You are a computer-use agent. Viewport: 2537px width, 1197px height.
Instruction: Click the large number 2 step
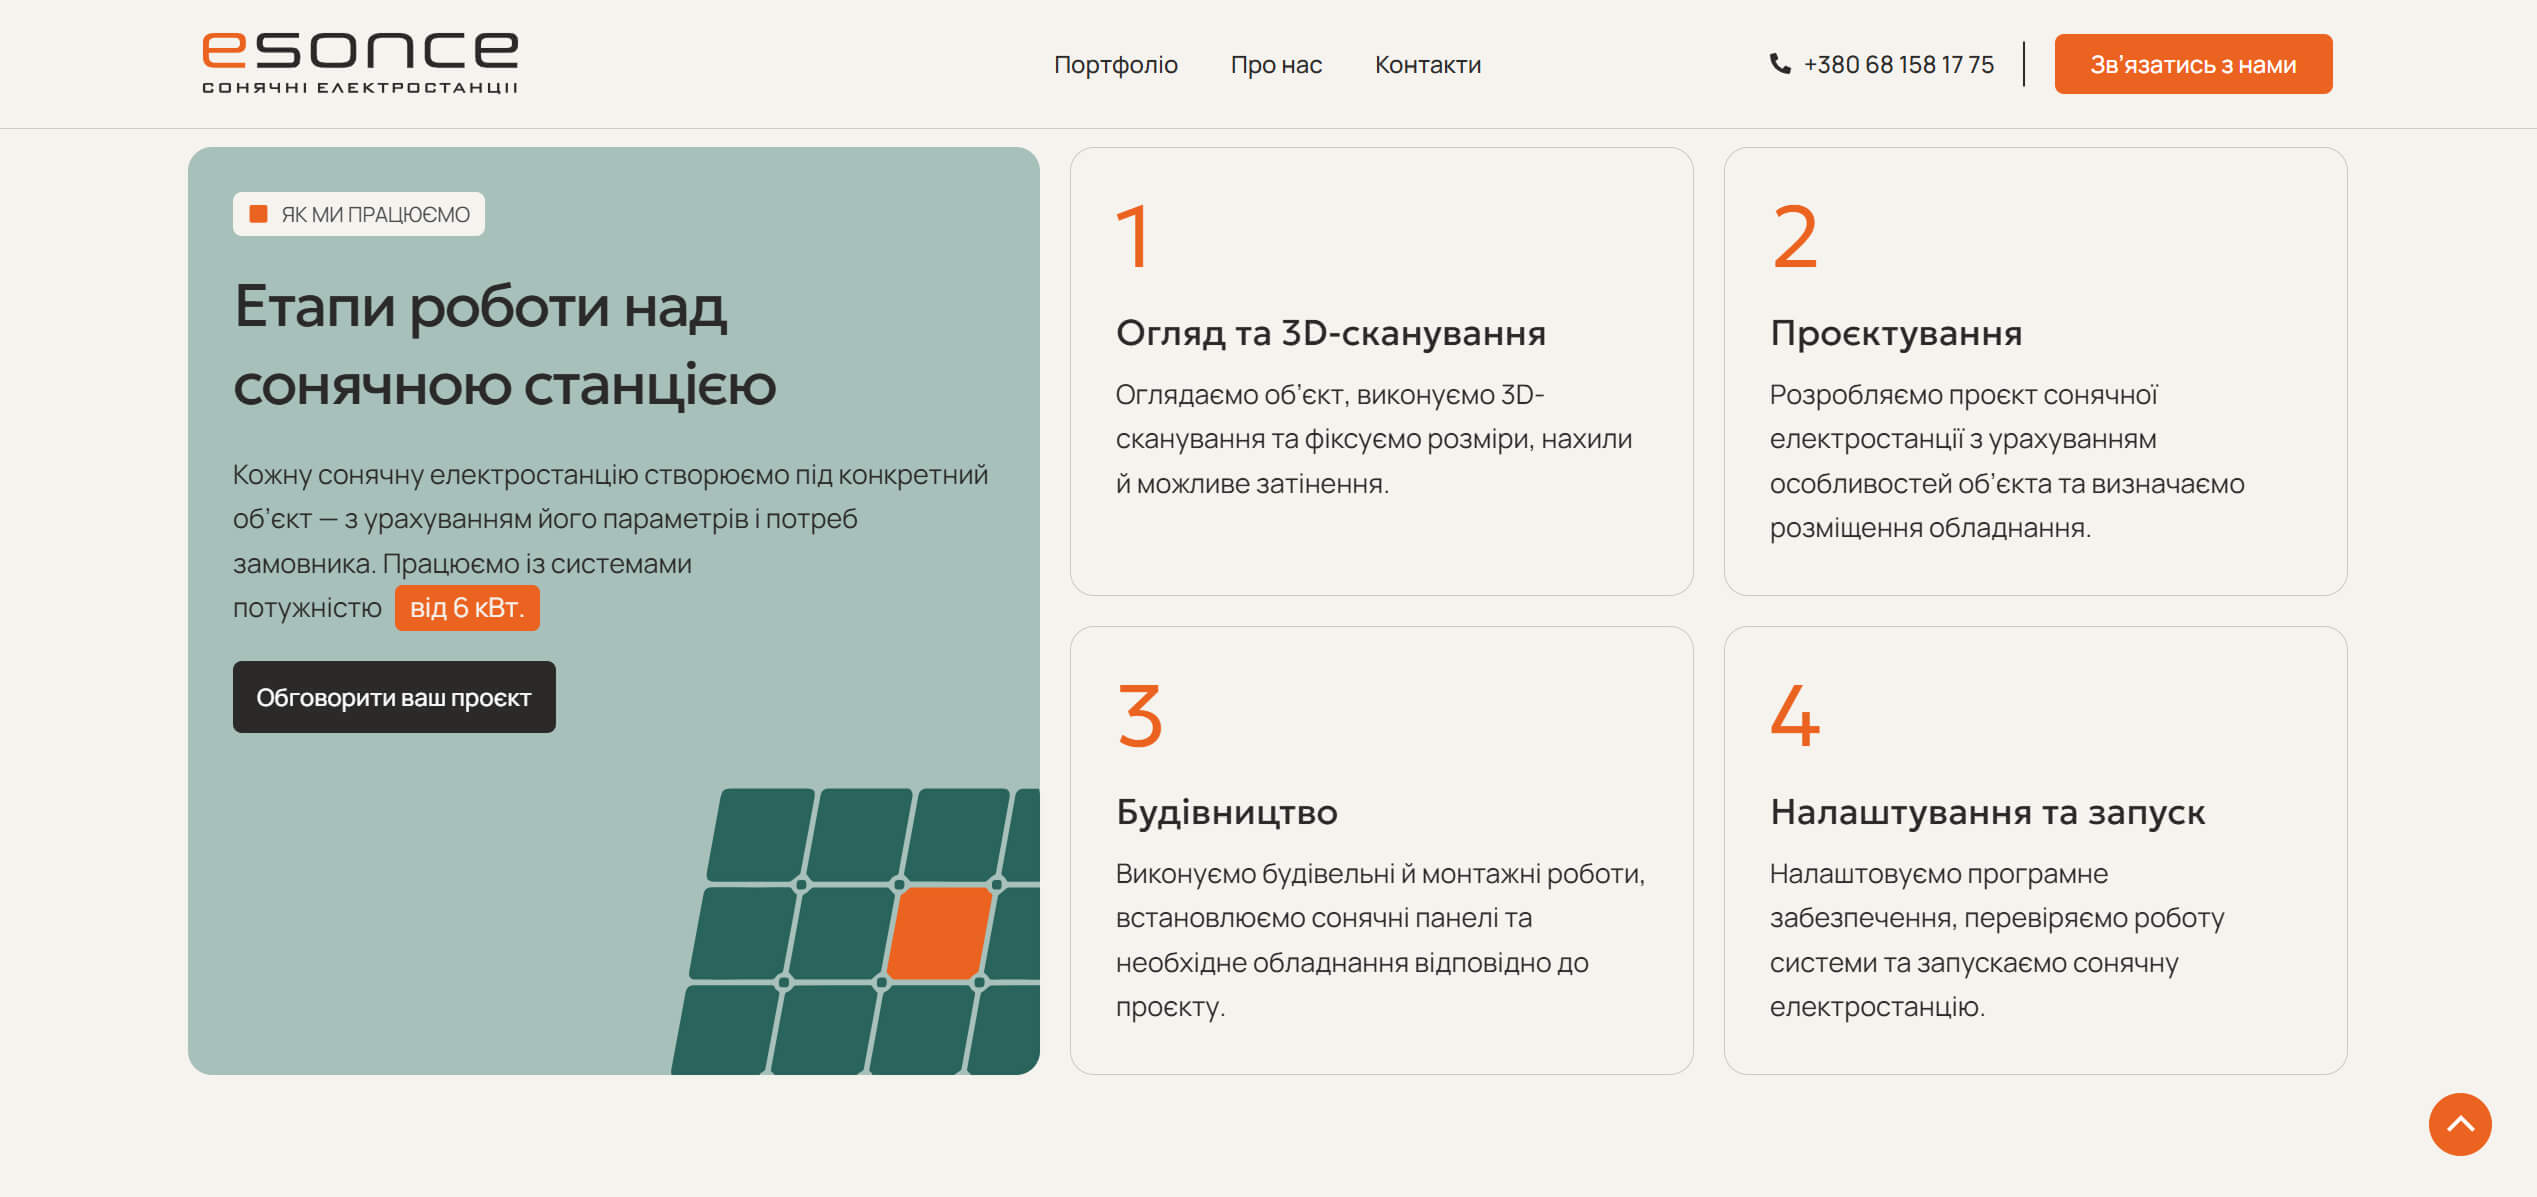tap(1794, 236)
